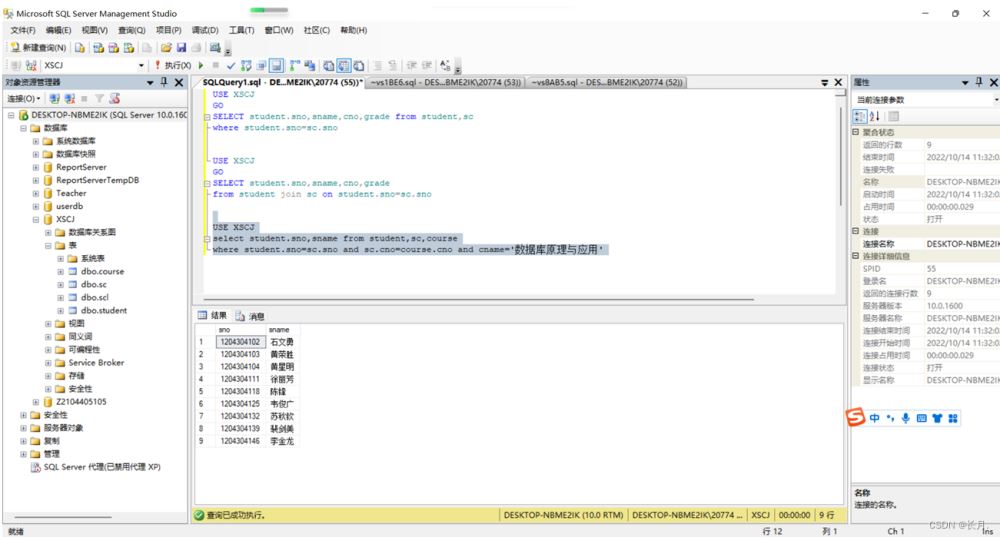The width and height of the screenshot is (1000, 537).
Task: Open the 查询(Q) menu
Action: coord(131,30)
